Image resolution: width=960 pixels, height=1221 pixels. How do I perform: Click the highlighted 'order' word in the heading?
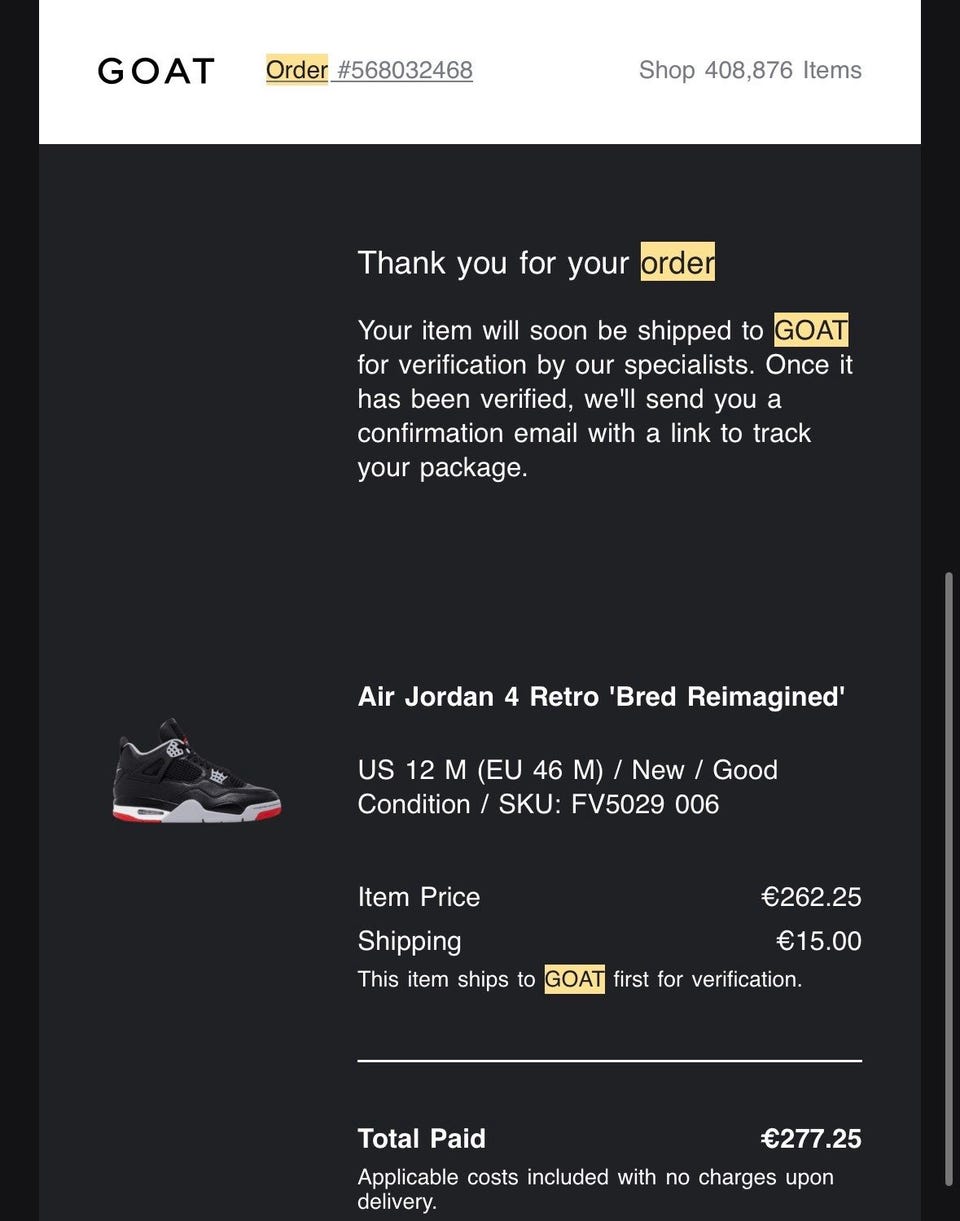click(677, 263)
